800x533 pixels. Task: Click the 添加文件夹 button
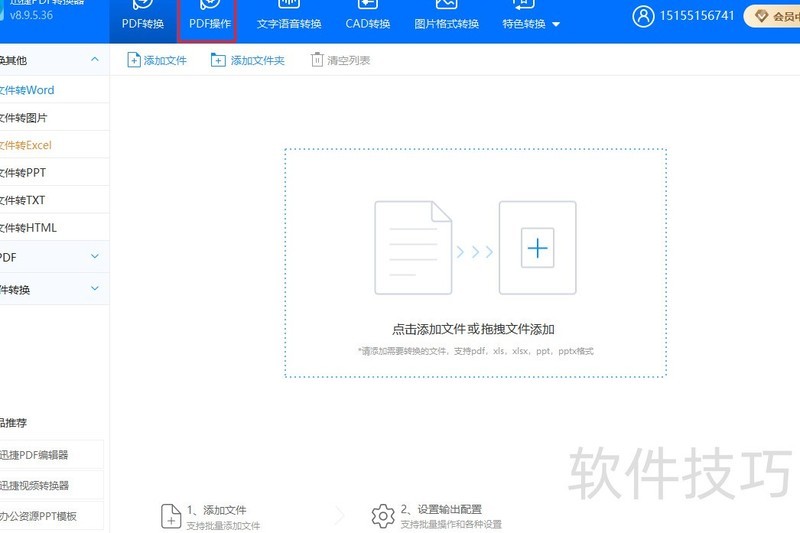pyautogui.click(x=248, y=60)
